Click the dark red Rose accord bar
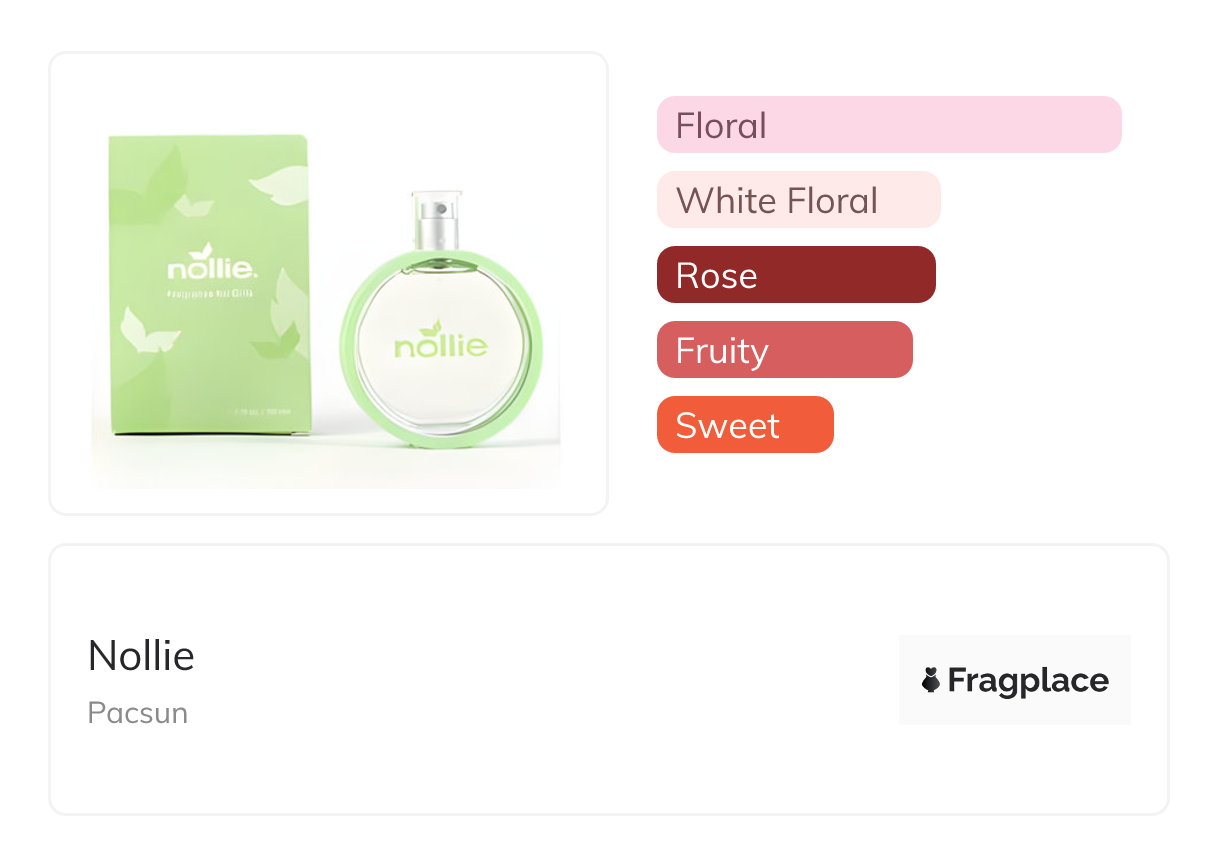The image size is (1218, 864). click(795, 275)
